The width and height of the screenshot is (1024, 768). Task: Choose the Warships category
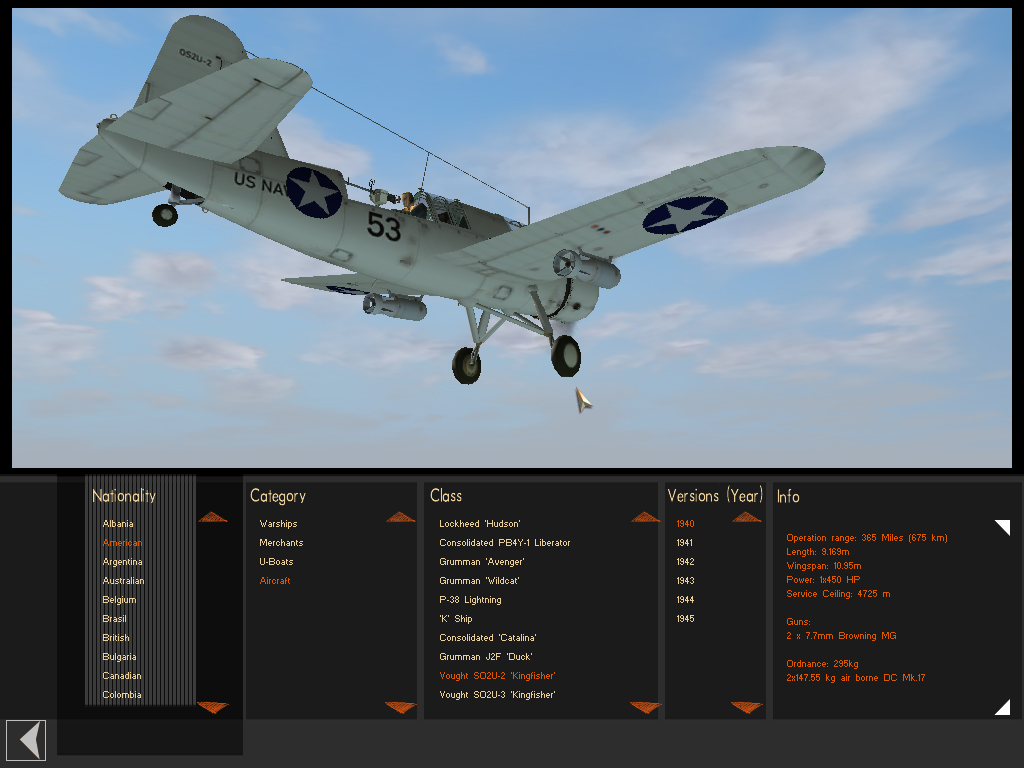[278, 524]
